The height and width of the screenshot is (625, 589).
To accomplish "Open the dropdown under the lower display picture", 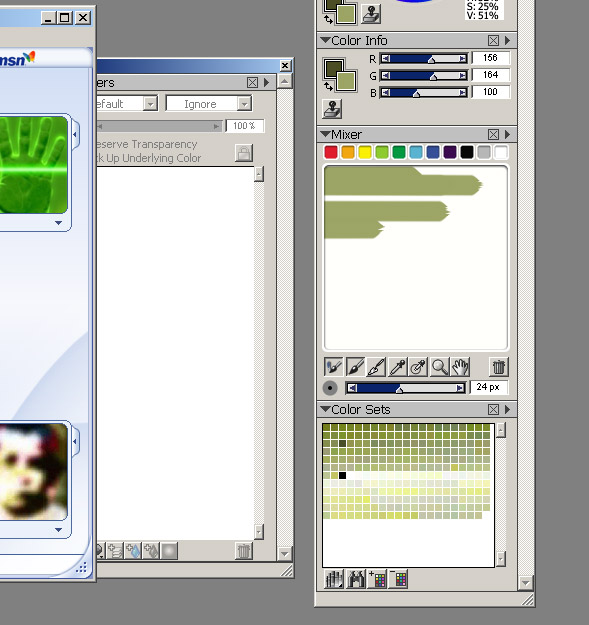I will coord(59,530).
